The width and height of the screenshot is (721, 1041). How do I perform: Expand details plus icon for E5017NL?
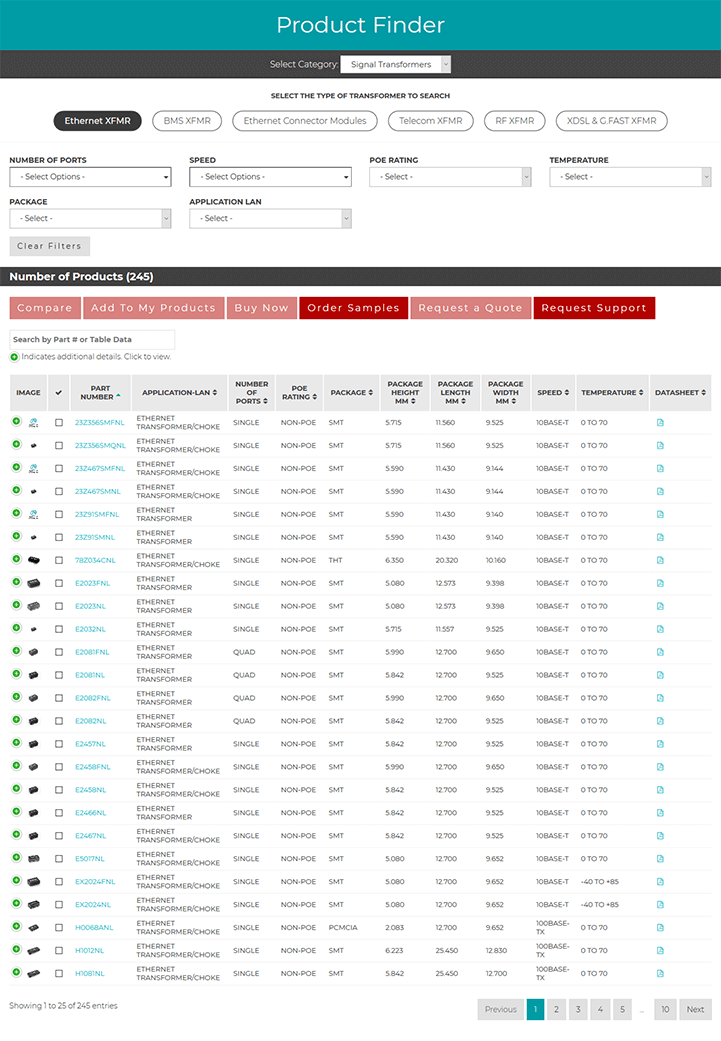point(17,858)
